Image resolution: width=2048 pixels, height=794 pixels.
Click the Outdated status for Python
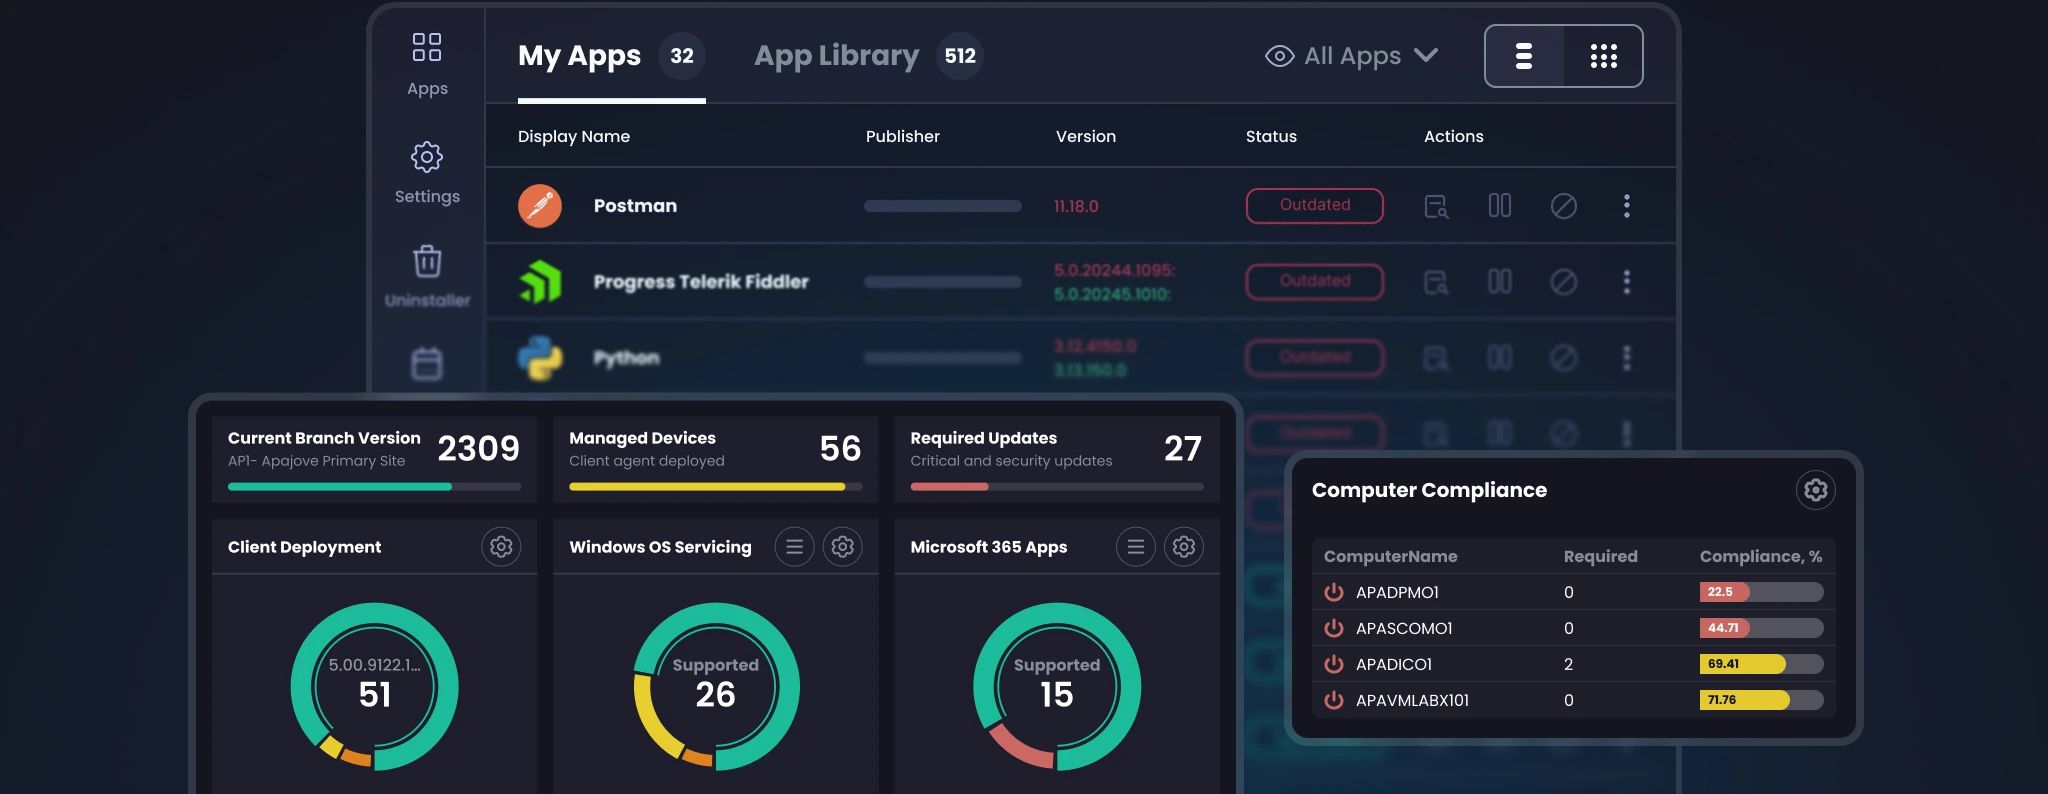(1315, 357)
